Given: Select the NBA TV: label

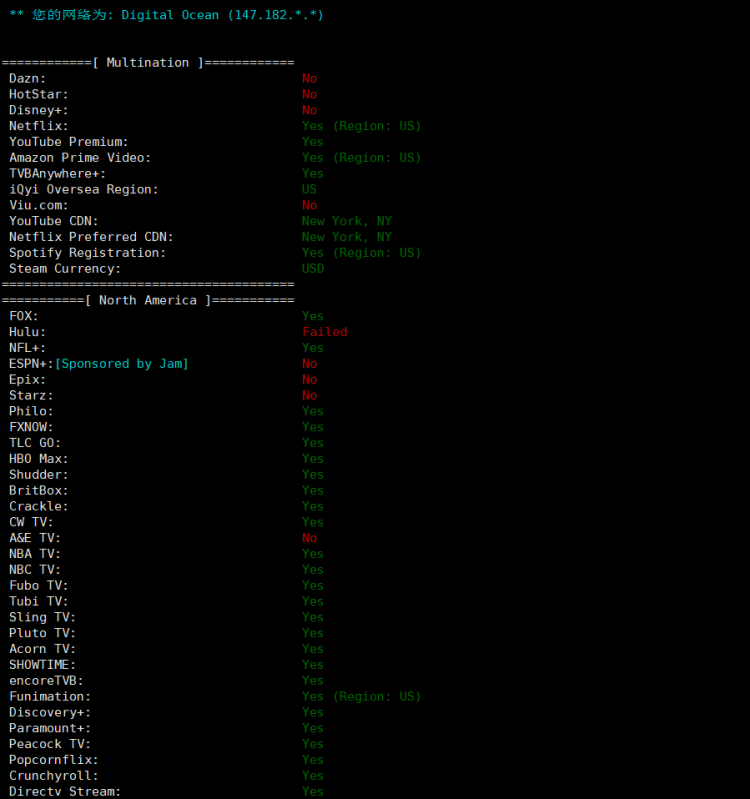Looking at the screenshot, I should 35,553.
